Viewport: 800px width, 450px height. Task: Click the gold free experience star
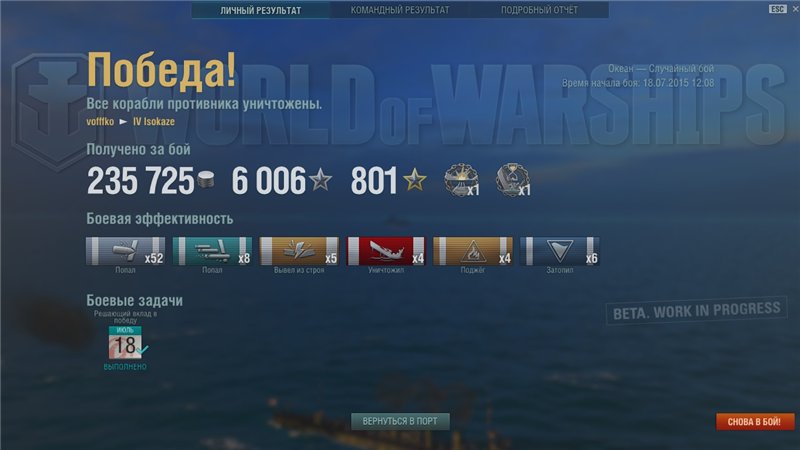[415, 180]
